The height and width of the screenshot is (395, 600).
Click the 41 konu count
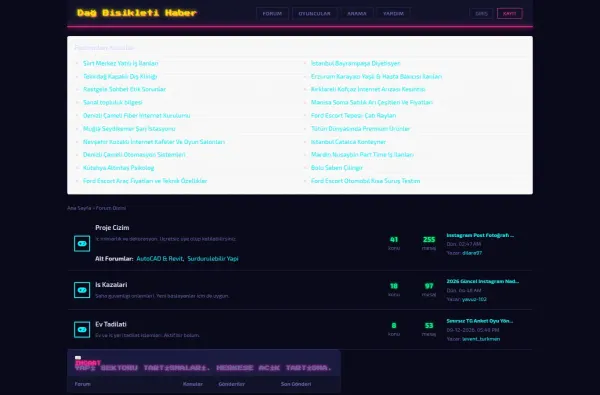tap(394, 240)
